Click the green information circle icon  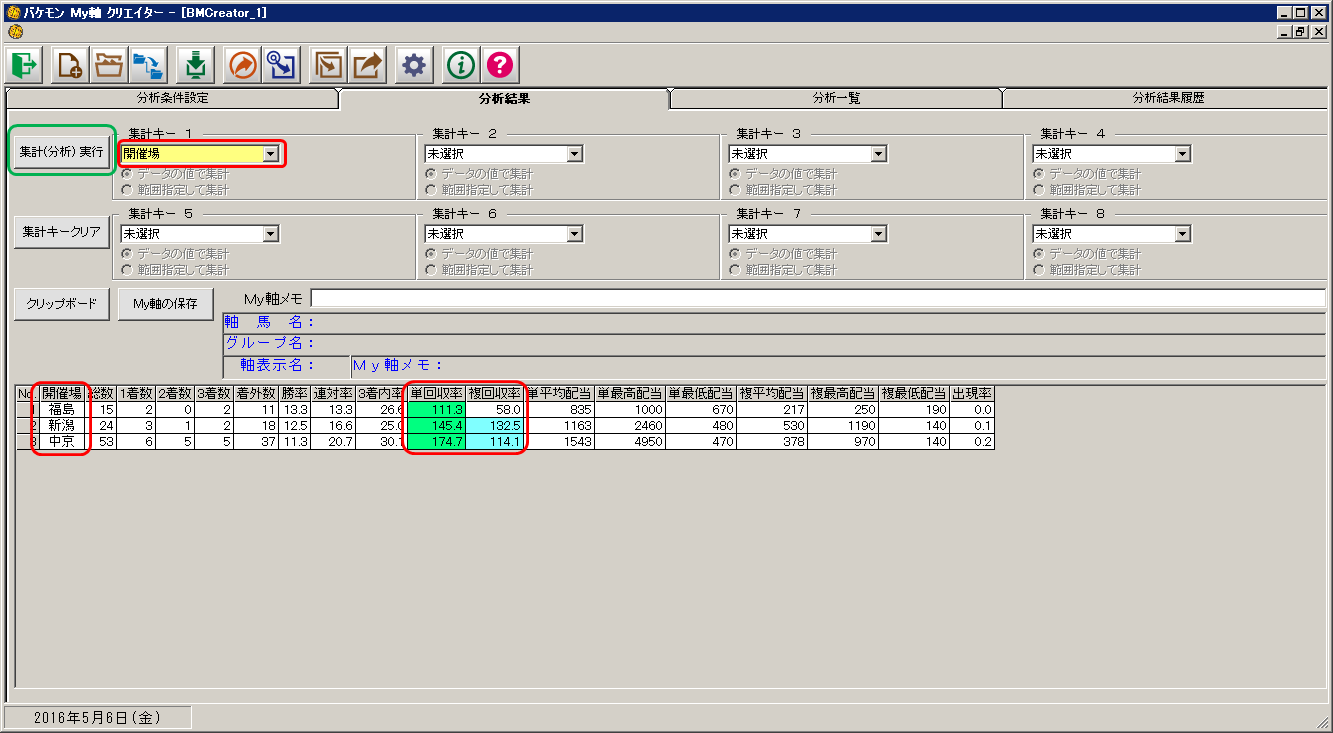click(x=461, y=66)
